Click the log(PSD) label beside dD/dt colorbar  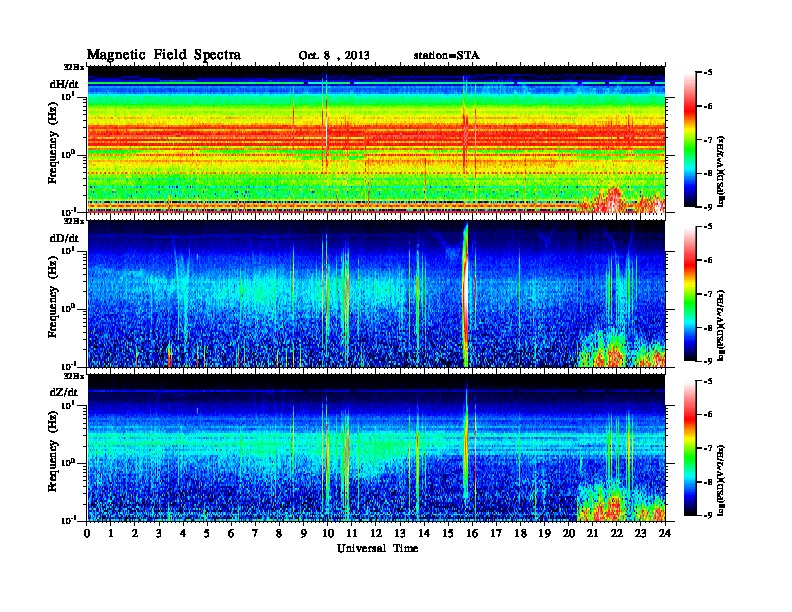click(722, 326)
